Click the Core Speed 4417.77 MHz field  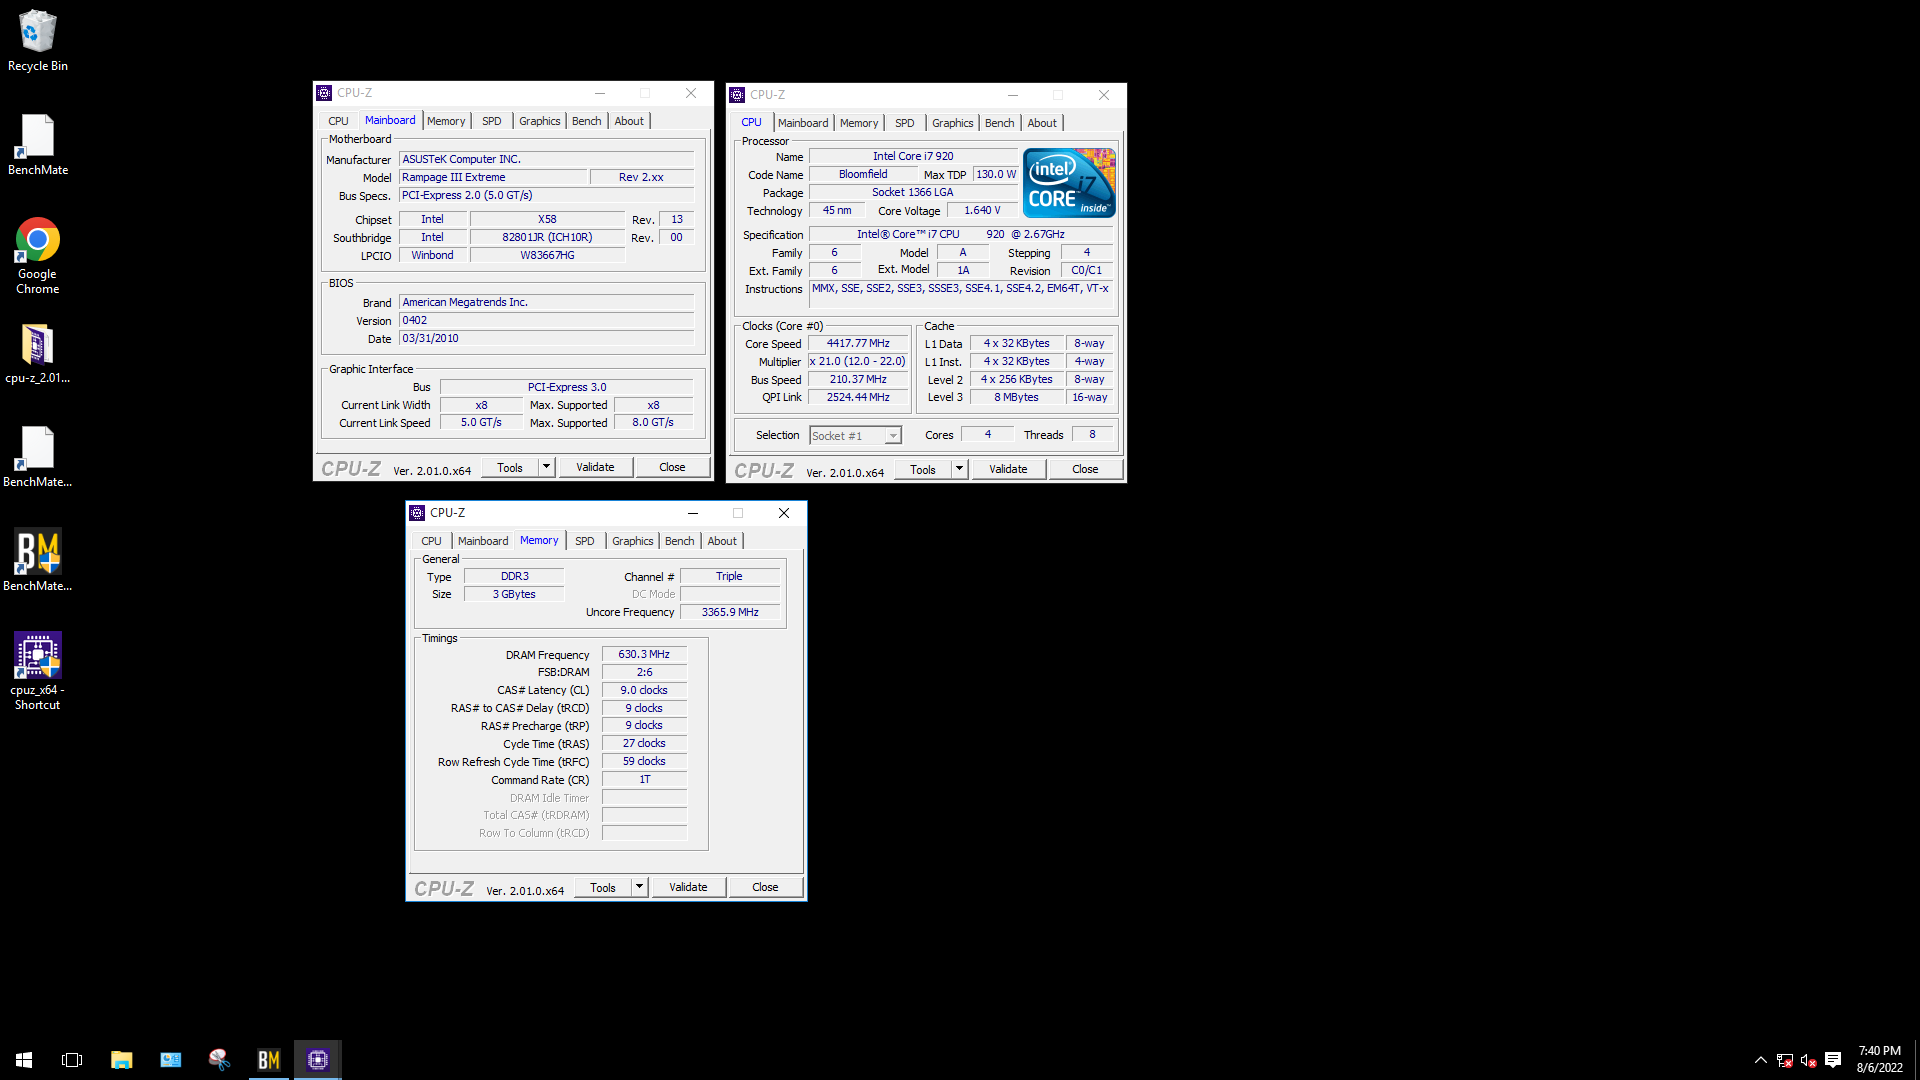[x=858, y=343]
